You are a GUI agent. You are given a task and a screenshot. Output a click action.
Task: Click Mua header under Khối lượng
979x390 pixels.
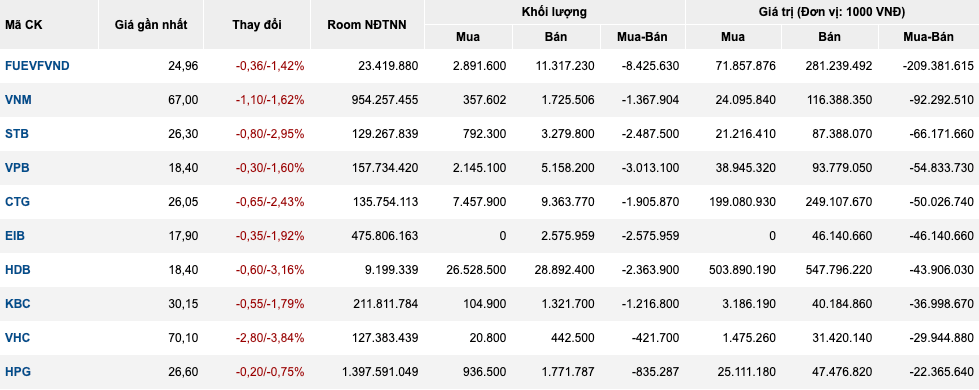[468, 37]
